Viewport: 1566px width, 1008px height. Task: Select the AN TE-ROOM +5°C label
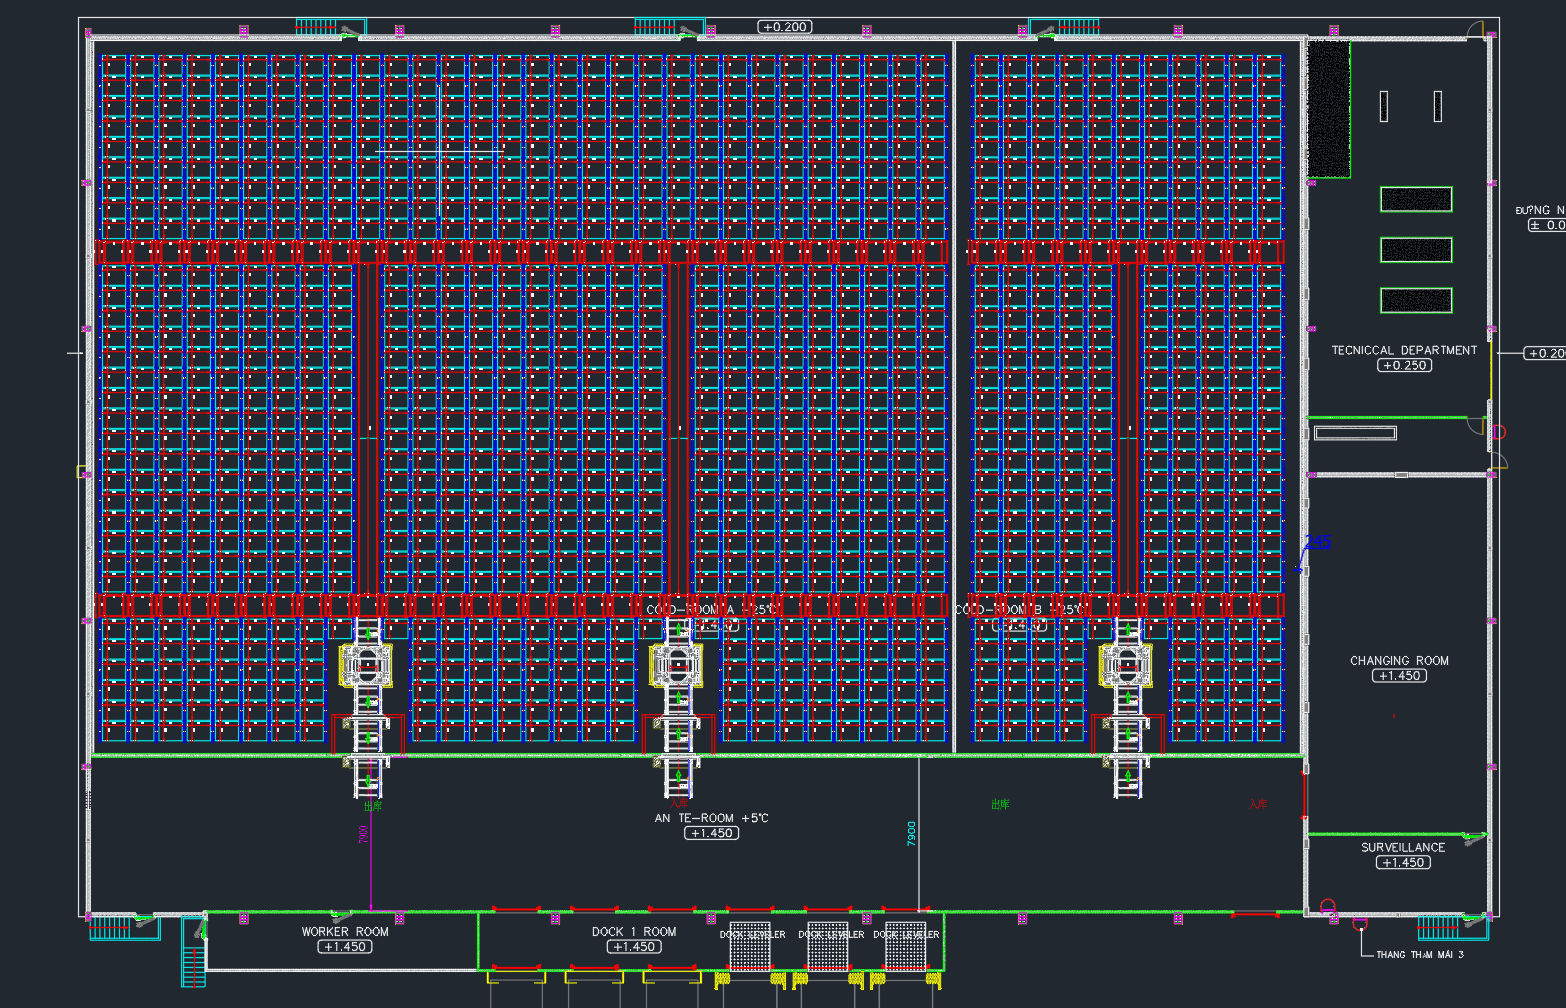pos(711,818)
